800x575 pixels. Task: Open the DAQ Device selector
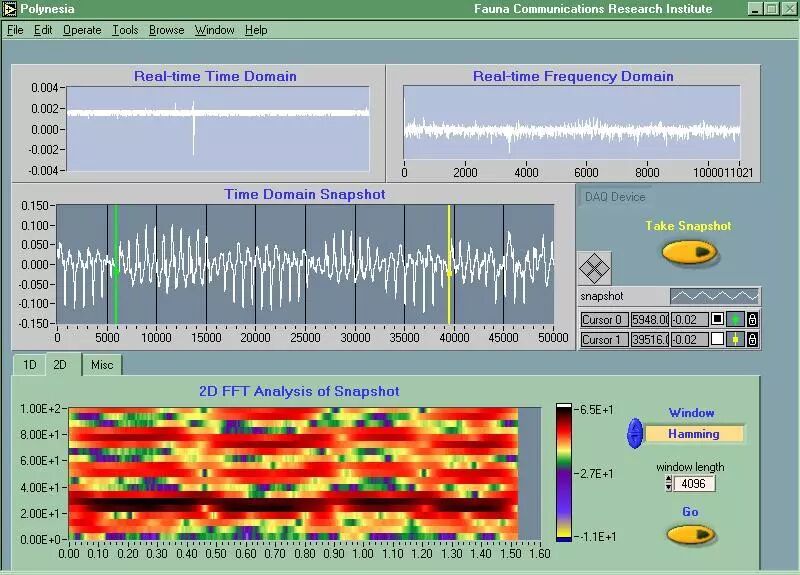615,197
